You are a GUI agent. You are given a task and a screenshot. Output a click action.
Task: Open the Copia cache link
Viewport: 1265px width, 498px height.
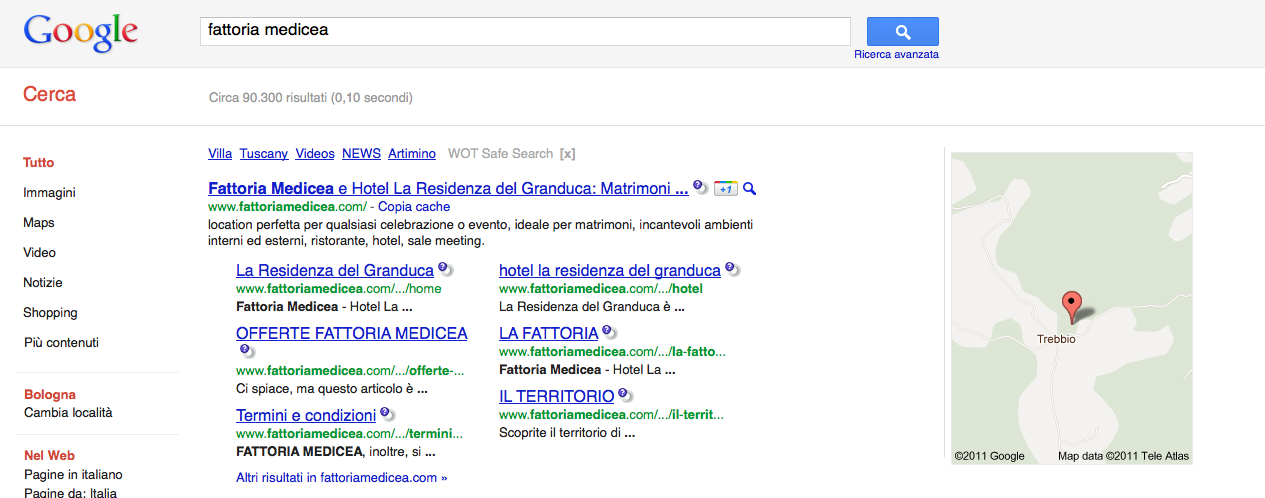tap(414, 207)
